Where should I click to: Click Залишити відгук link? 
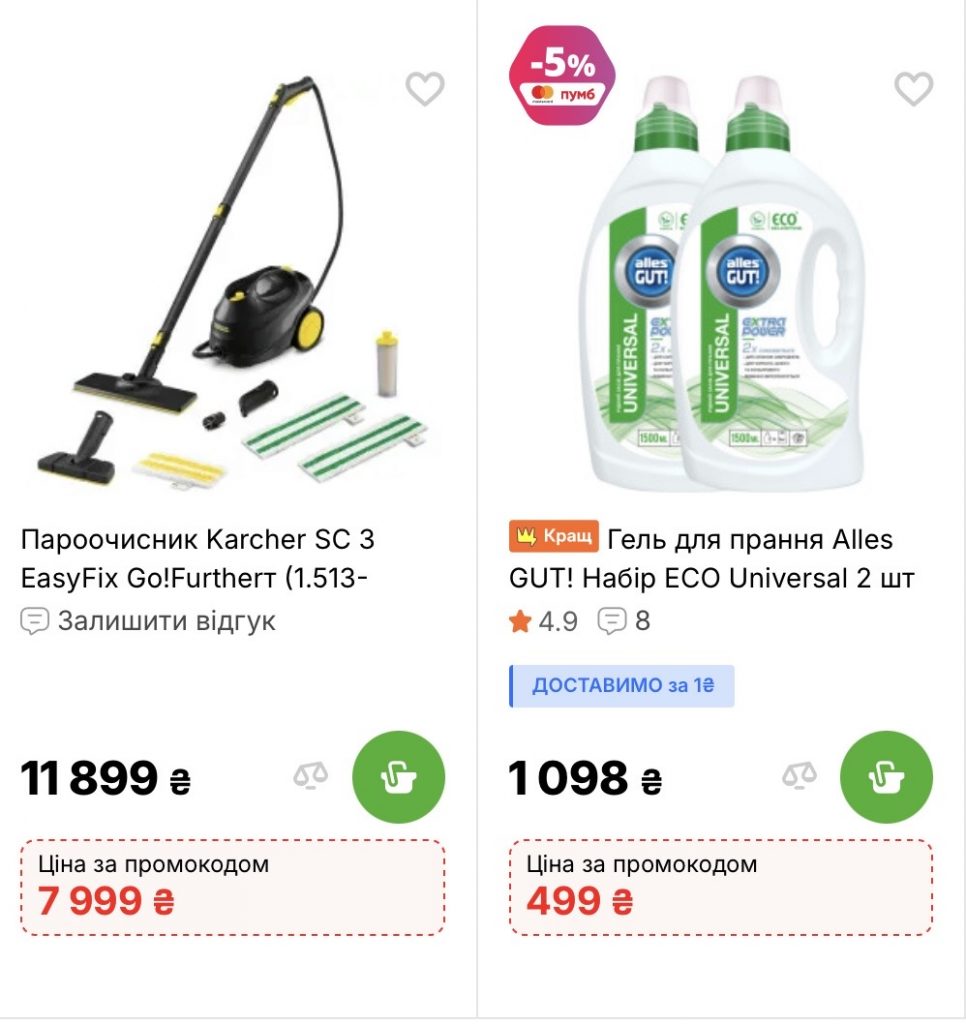point(167,621)
